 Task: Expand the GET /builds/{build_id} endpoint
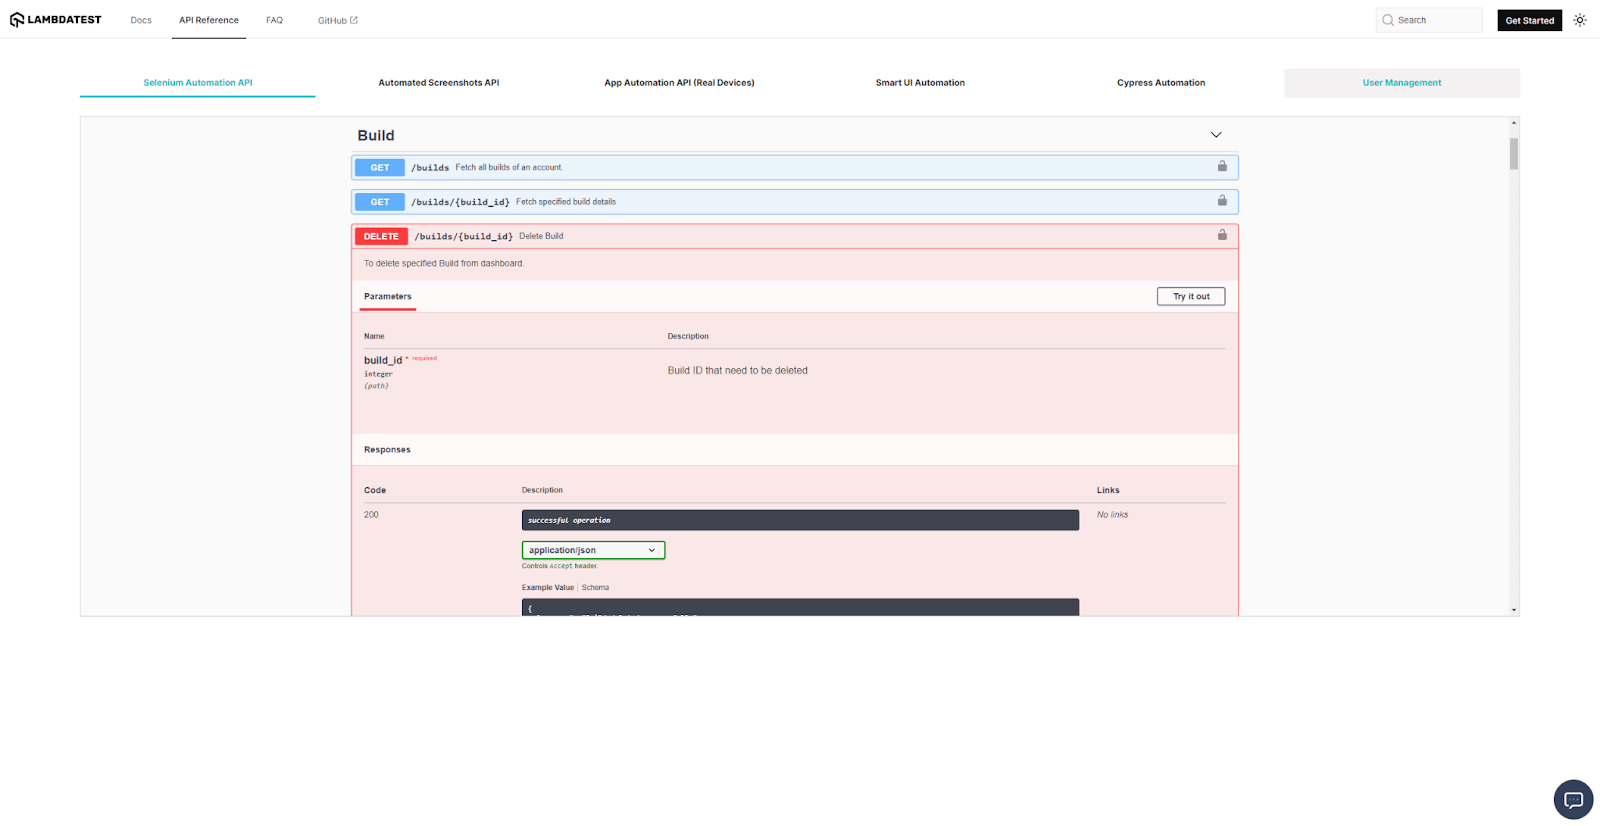tap(795, 202)
